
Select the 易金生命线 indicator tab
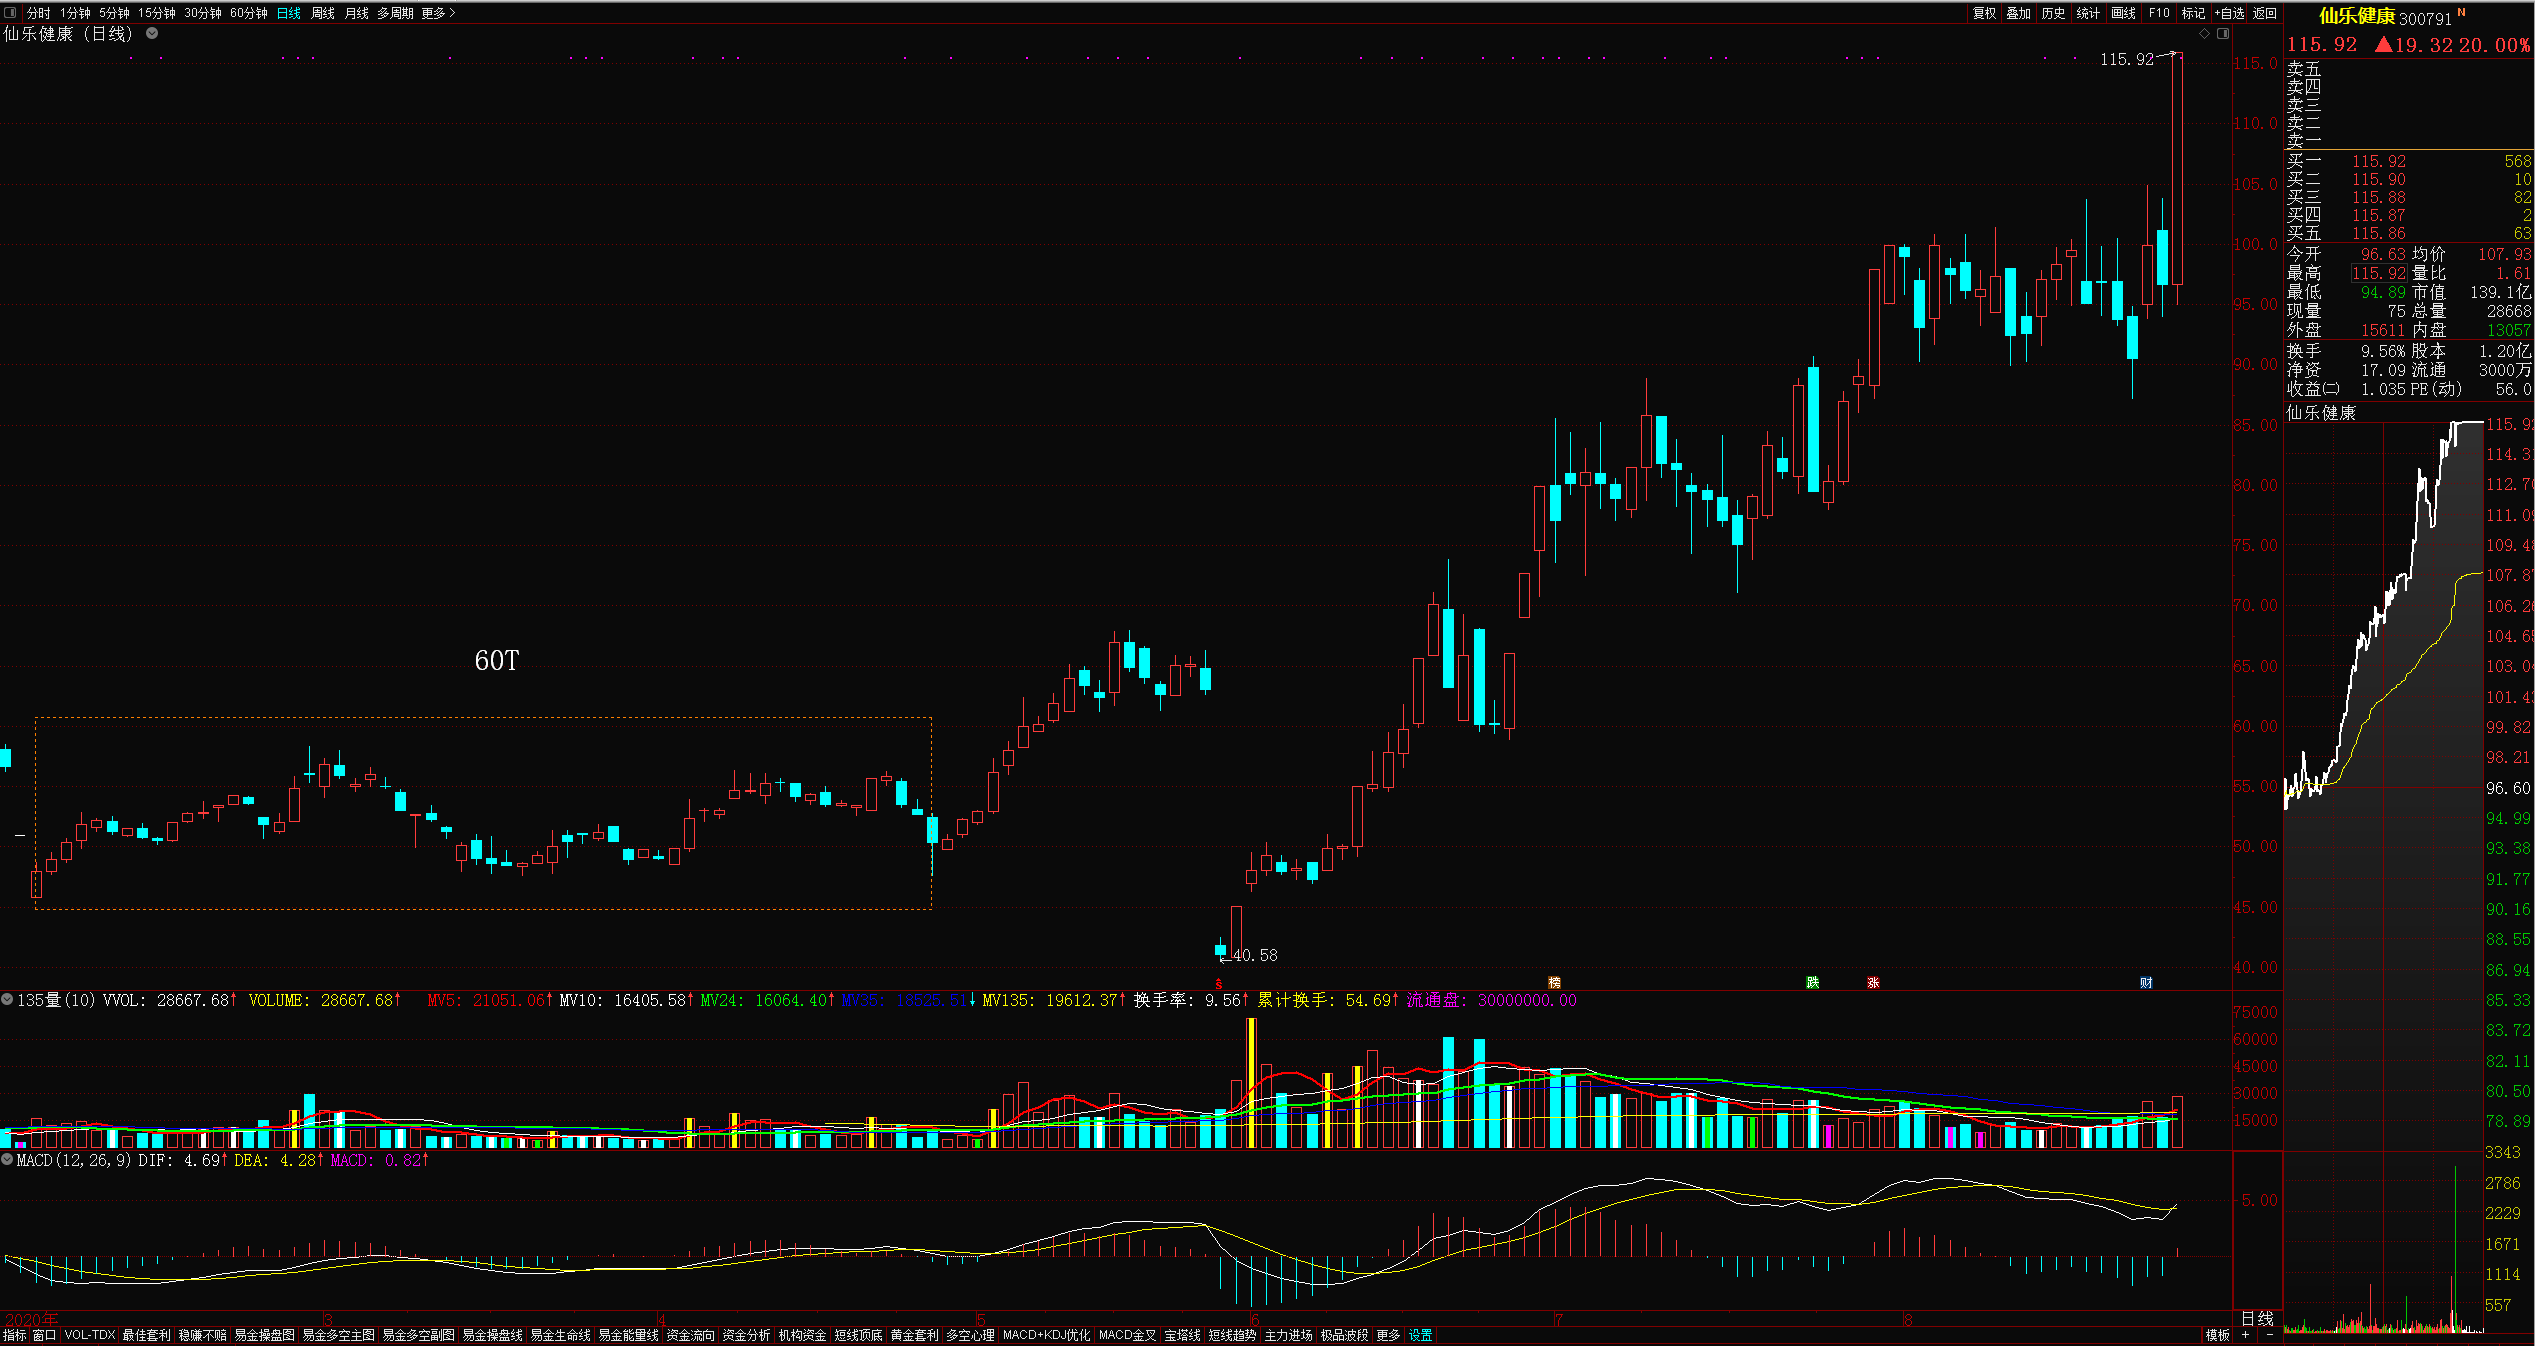560,1335
